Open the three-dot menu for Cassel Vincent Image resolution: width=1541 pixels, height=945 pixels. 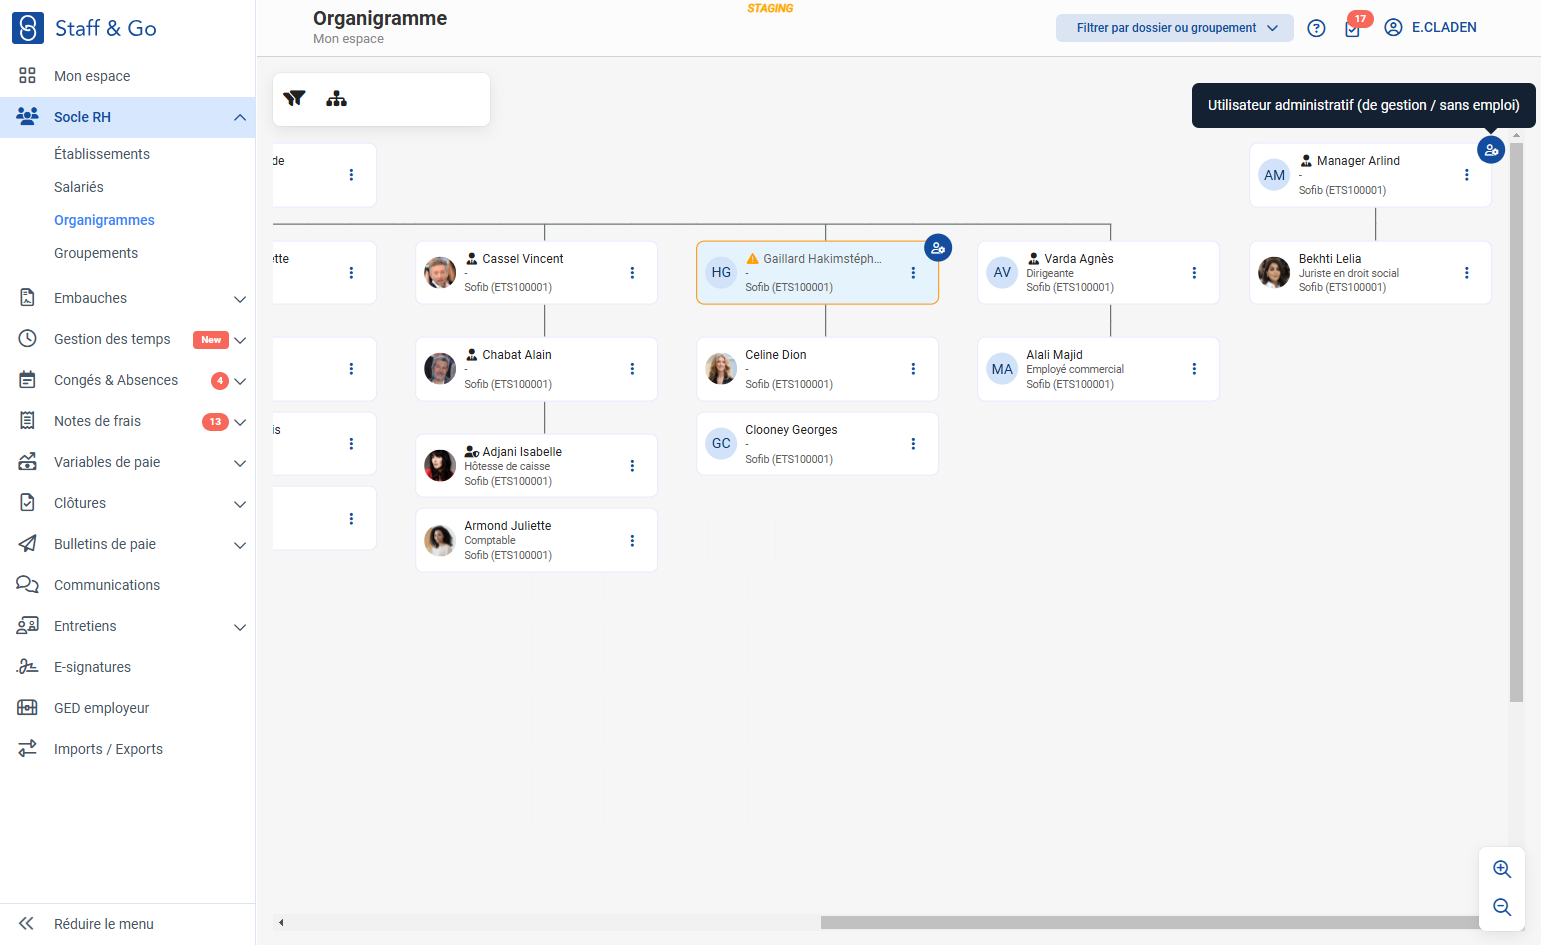tap(632, 273)
